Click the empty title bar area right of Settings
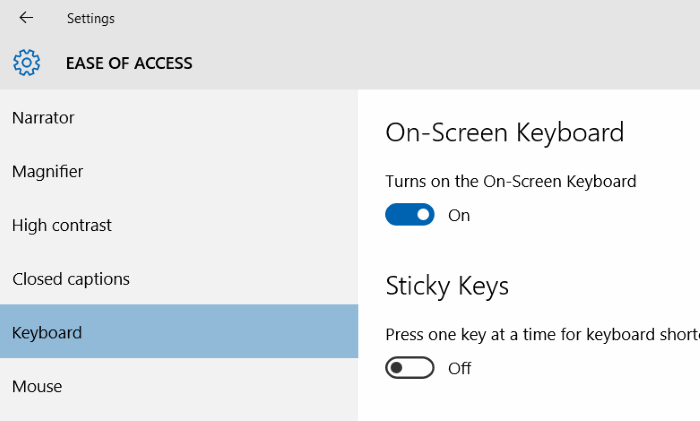Screen dimensions: 700x421 (400, 18)
